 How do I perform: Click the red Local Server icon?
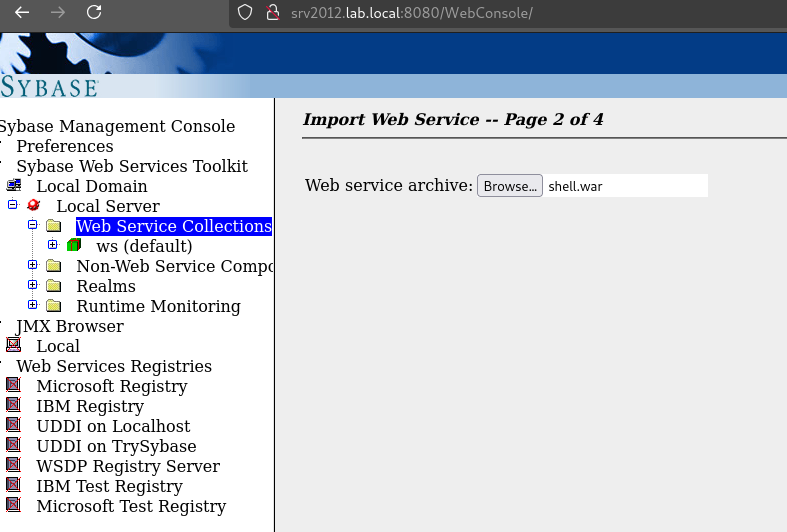pos(33,206)
